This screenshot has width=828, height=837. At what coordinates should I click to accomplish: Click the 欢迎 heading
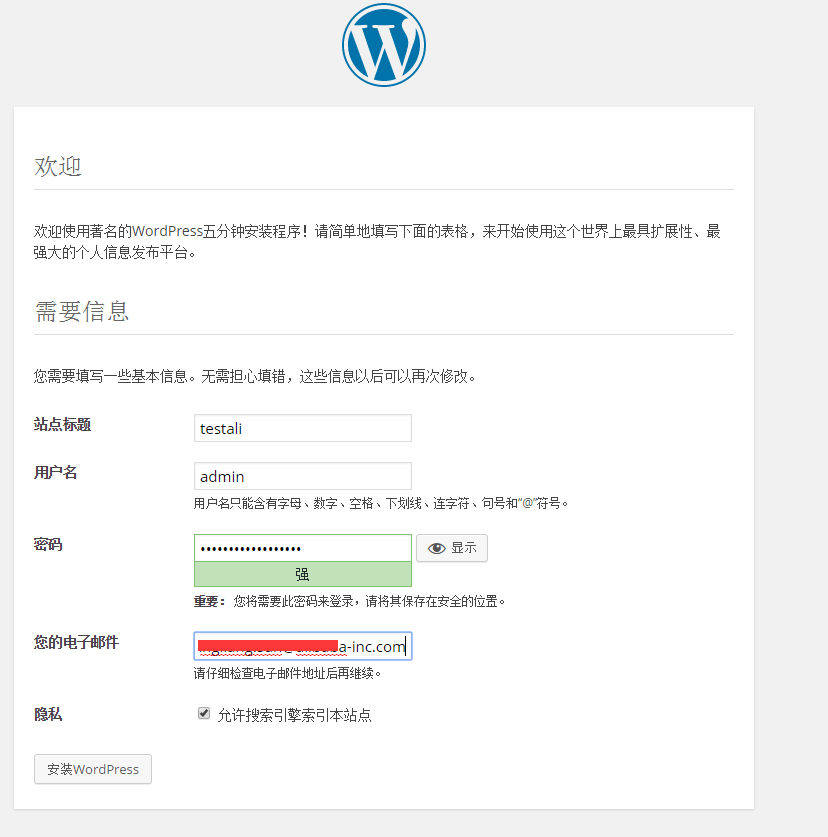58,166
